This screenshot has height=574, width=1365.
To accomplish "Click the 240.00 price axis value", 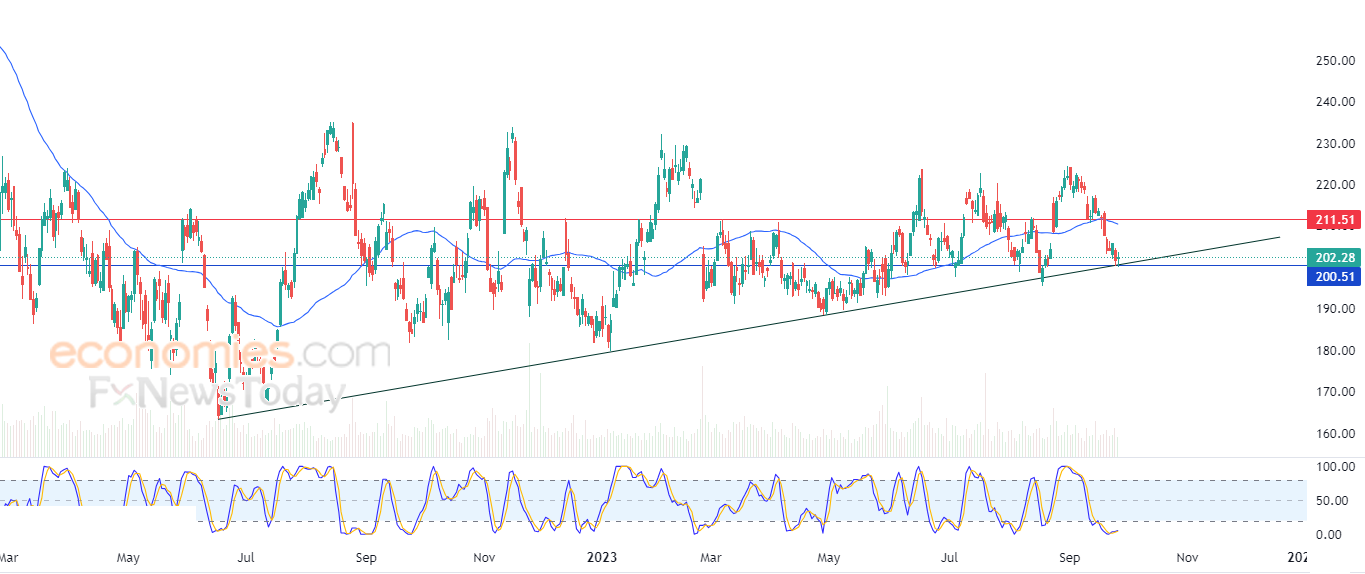I will pos(1336,102).
